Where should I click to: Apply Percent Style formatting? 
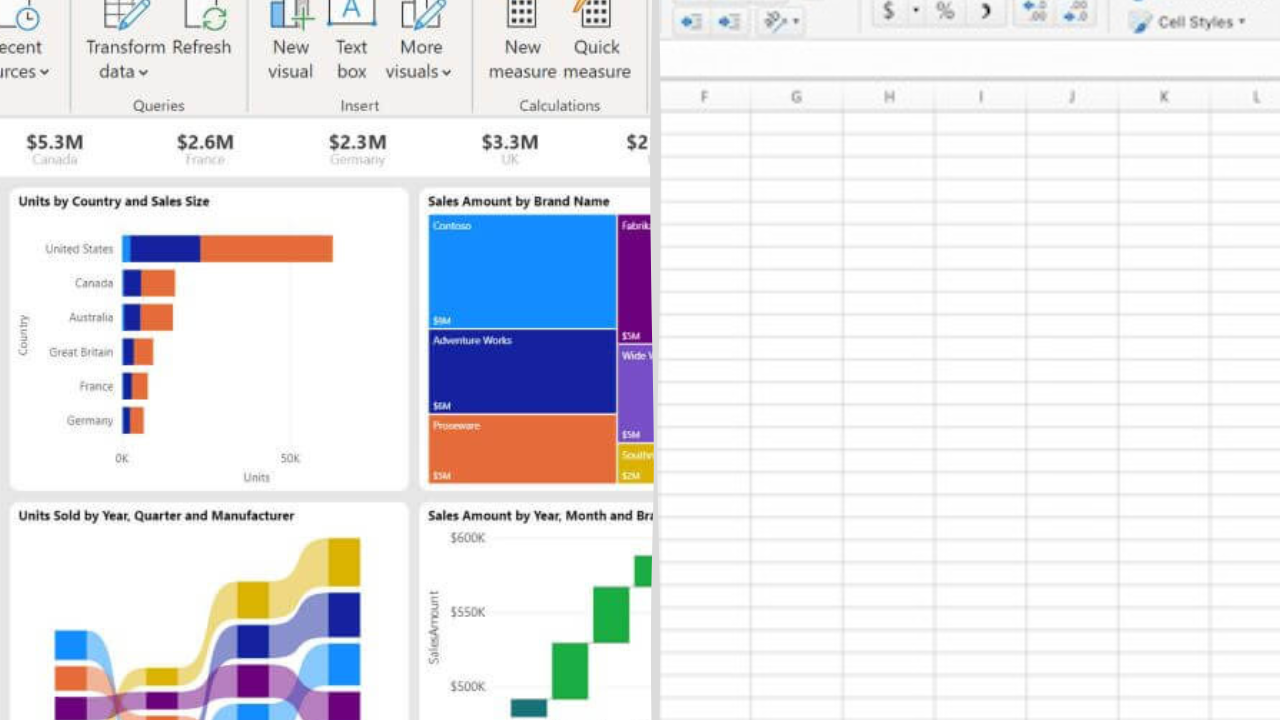pos(943,13)
